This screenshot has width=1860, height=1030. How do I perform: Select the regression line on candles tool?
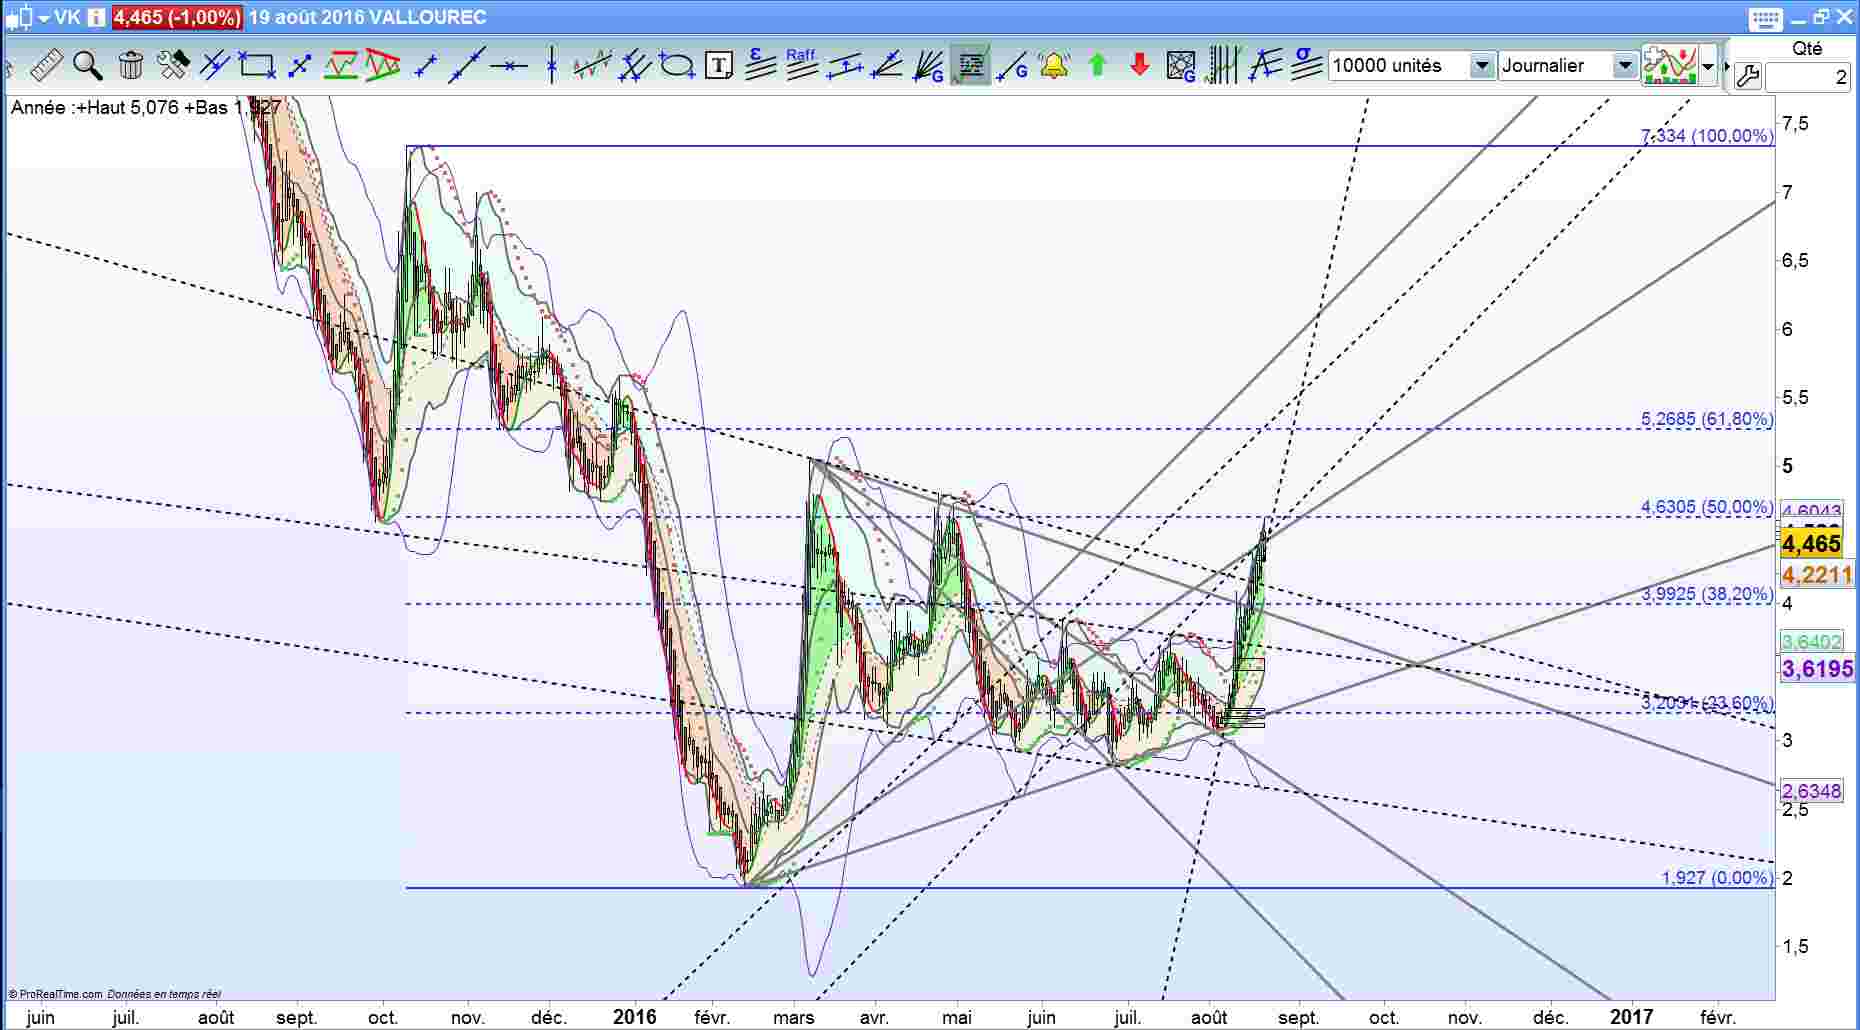point(592,66)
